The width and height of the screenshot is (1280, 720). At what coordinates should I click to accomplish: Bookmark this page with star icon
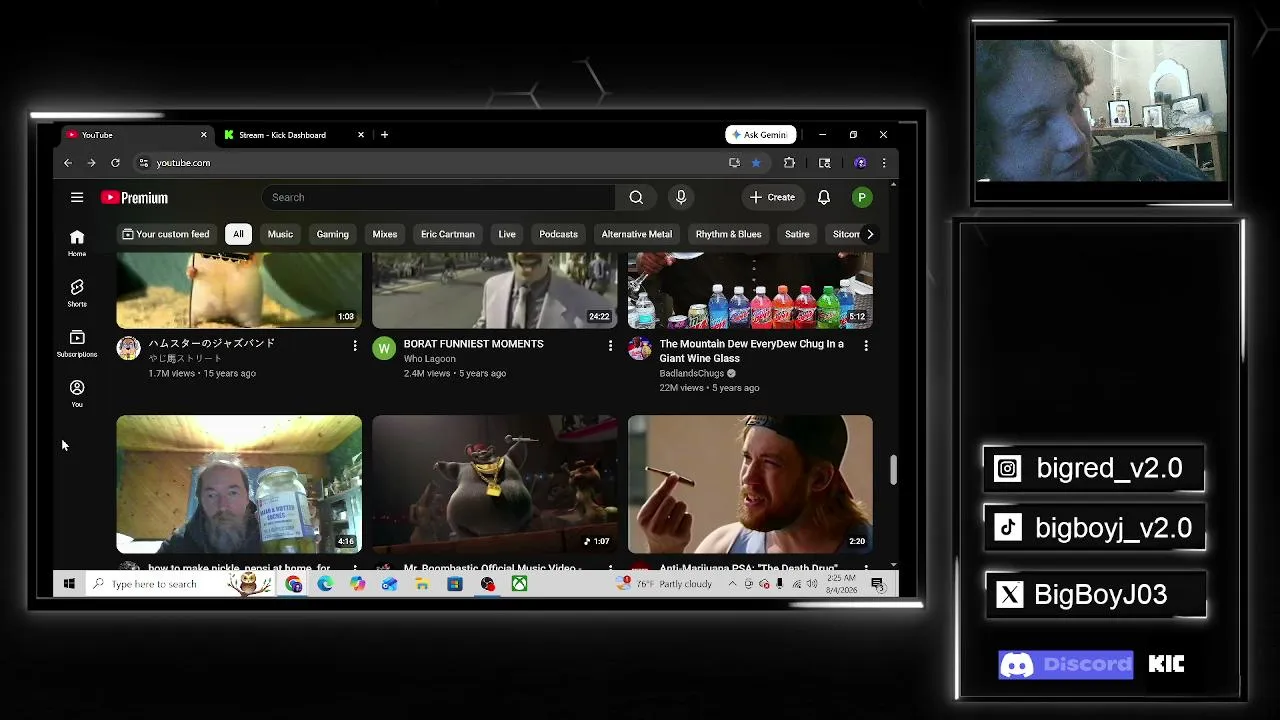coord(756,163)
